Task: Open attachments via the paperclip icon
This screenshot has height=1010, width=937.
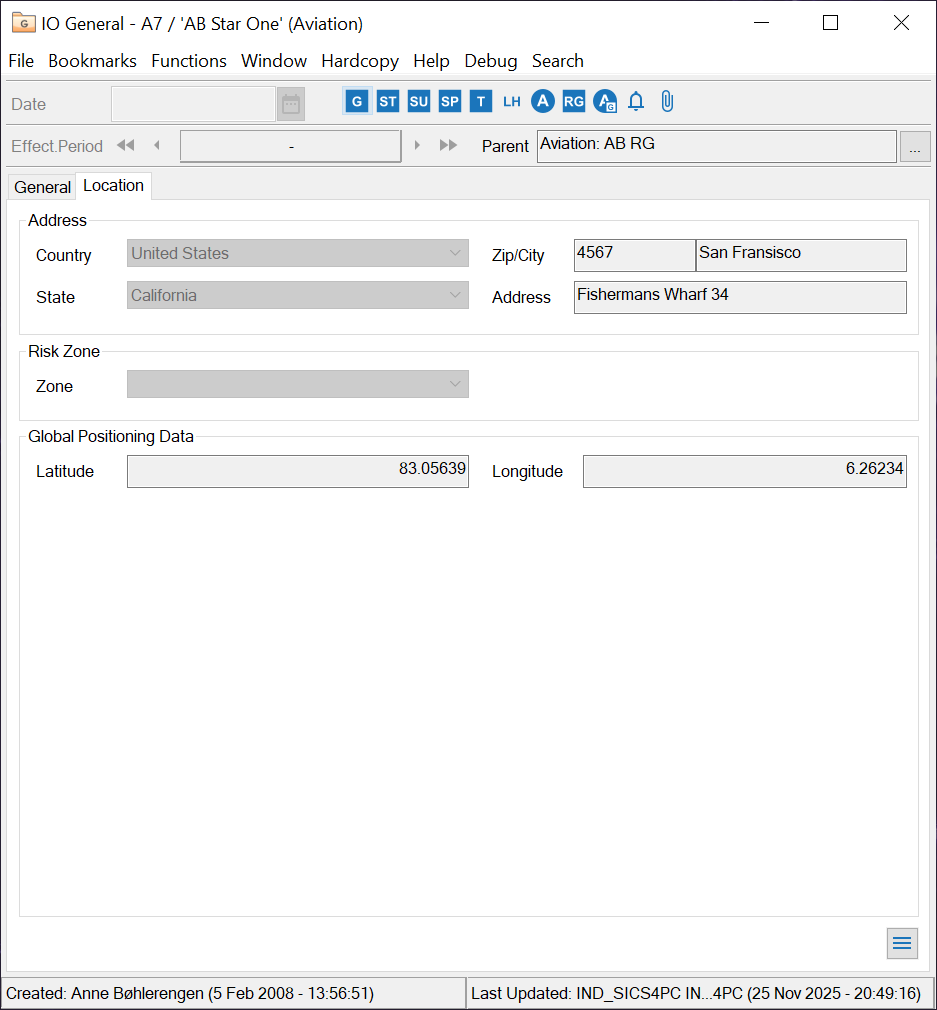Action: point(667,102)
